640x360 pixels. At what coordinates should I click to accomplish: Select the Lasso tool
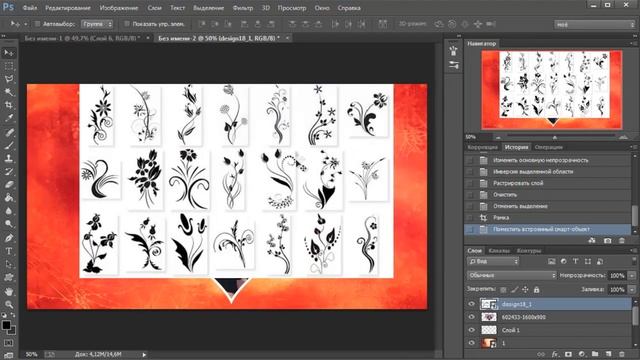tap(9, 79)
